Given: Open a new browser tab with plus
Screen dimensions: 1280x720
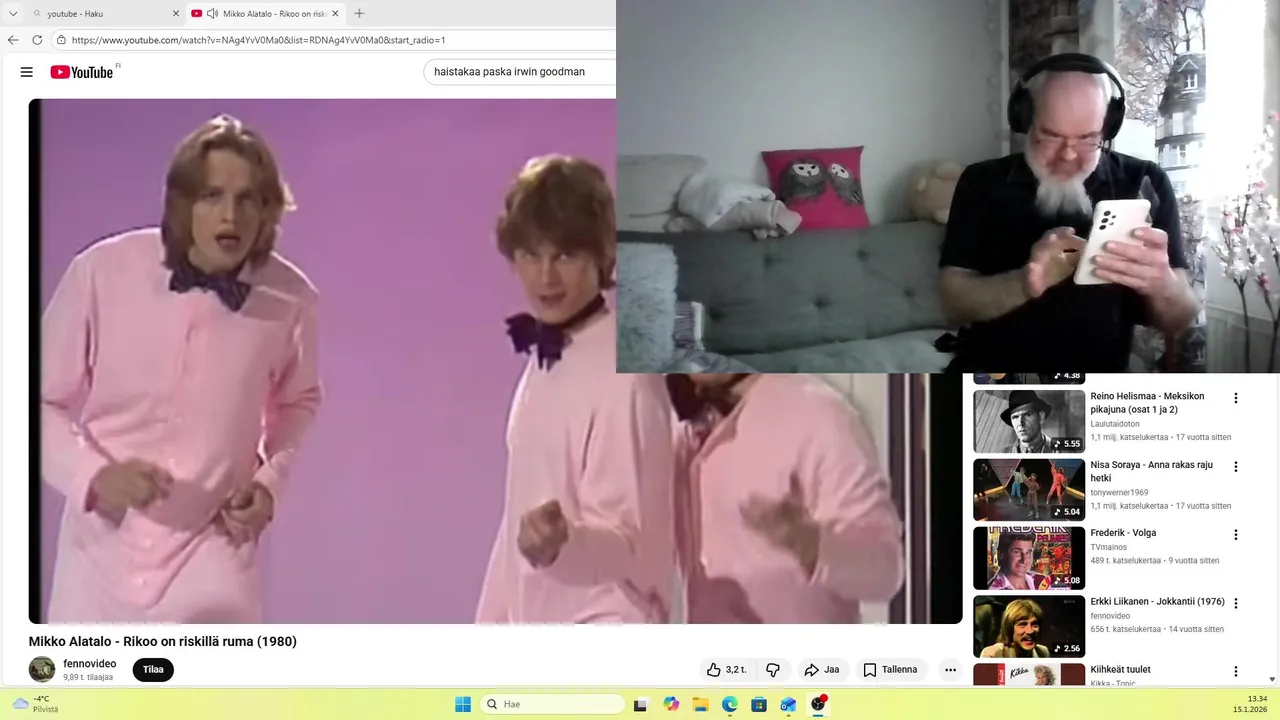Looking at the screenshot, I should [x=359, y=13].
